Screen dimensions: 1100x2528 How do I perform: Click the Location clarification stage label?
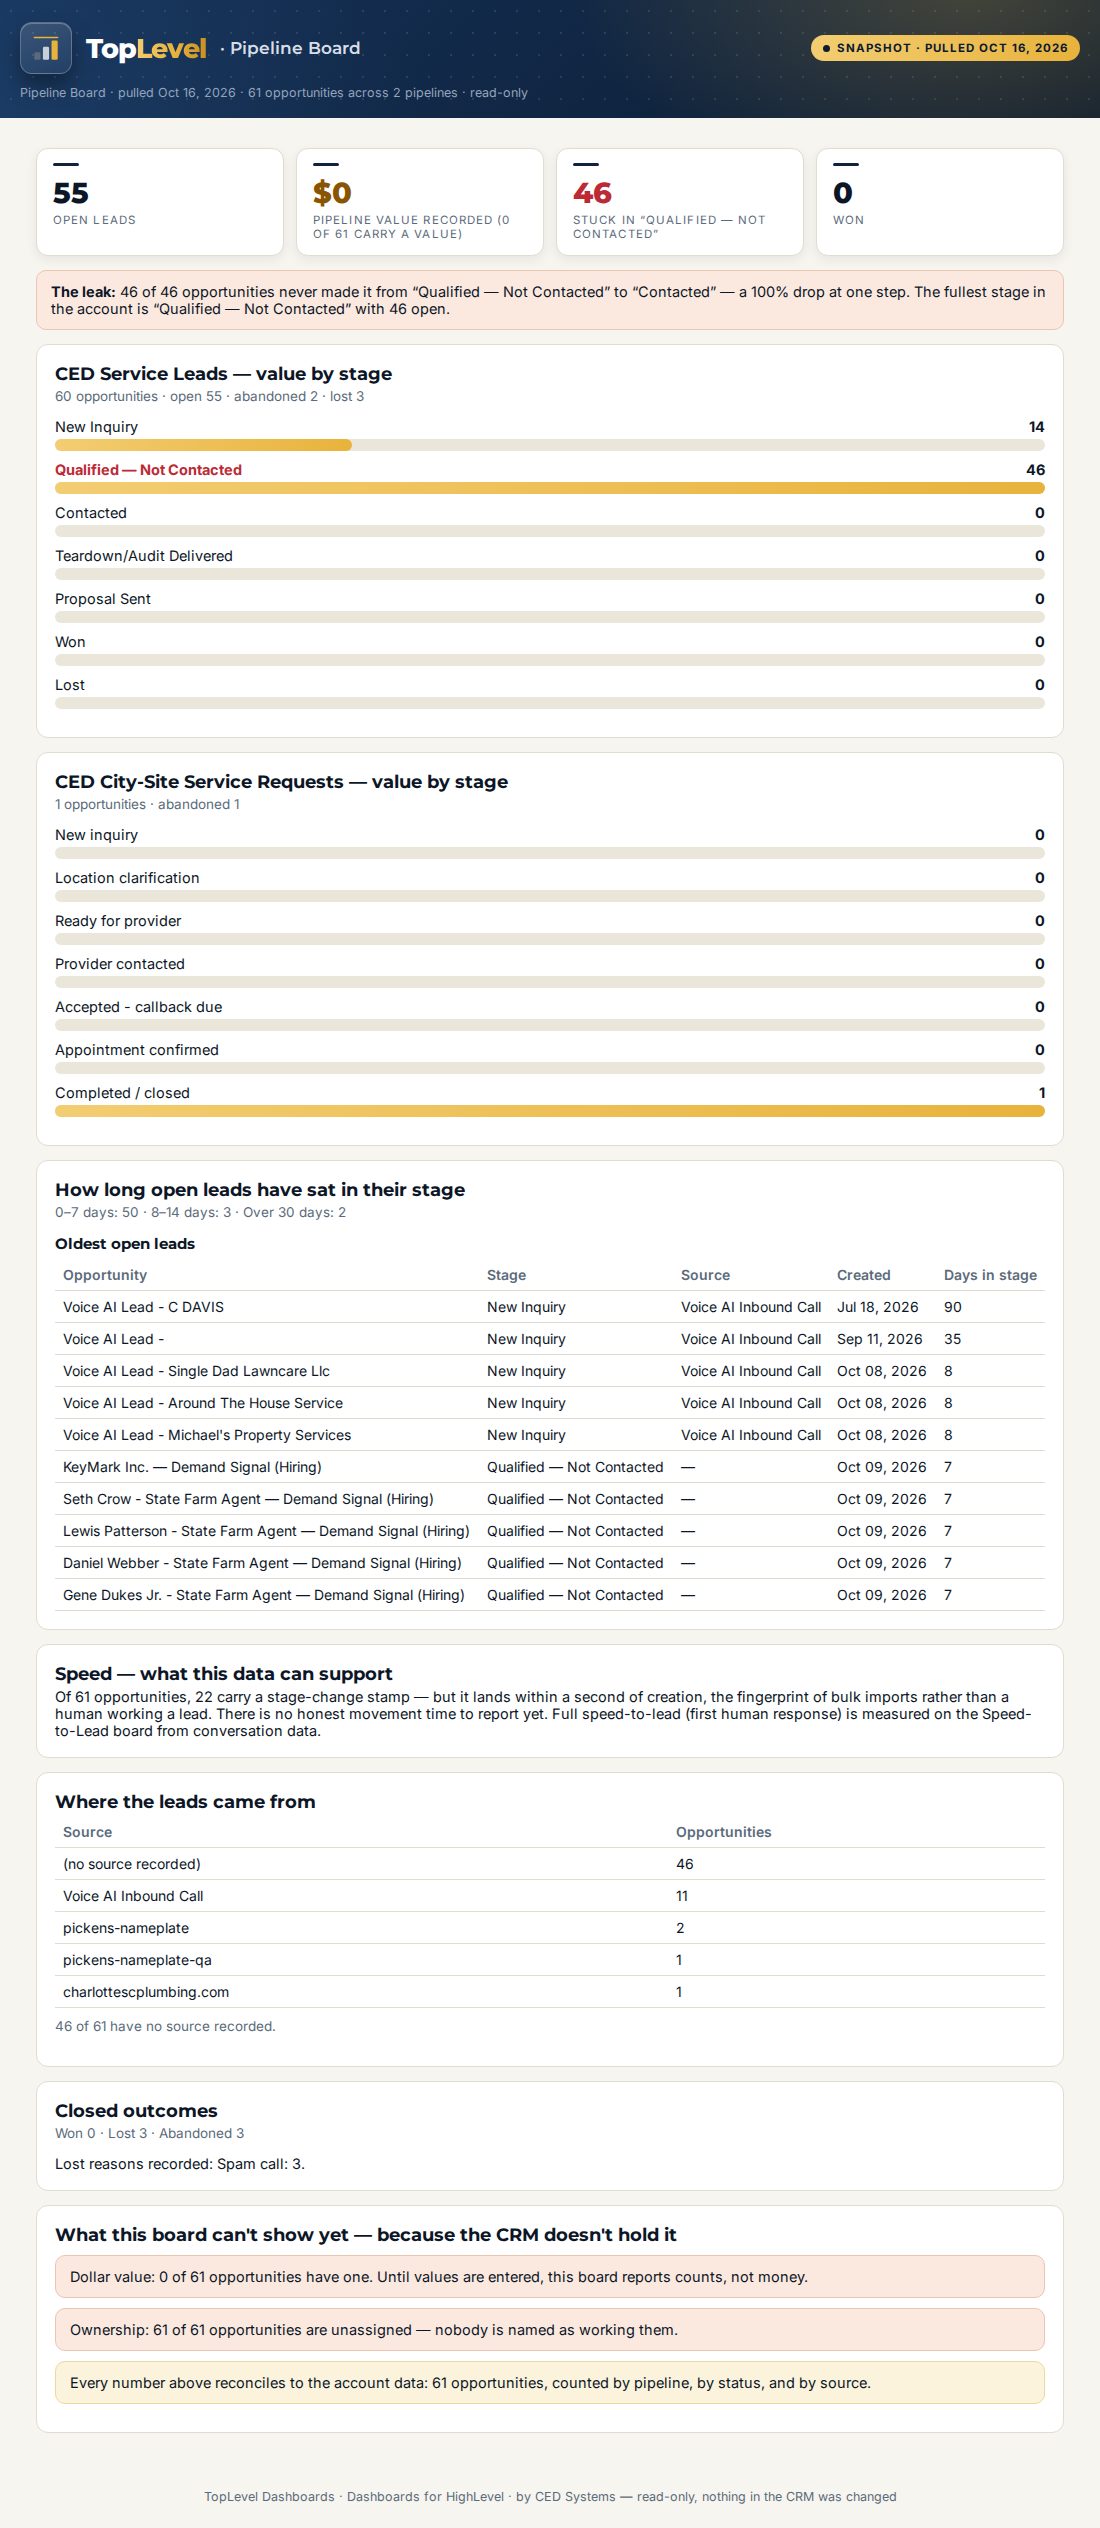point(127,878)
